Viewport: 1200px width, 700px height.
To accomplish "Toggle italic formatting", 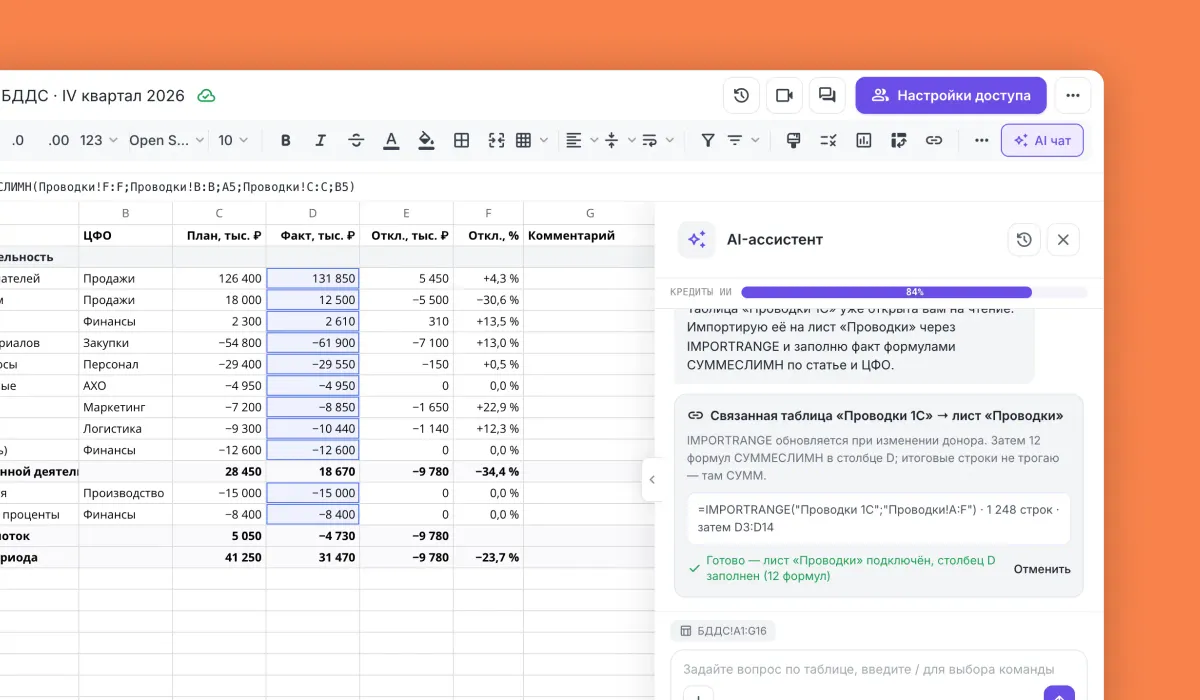I will click(x=321, y=141).
